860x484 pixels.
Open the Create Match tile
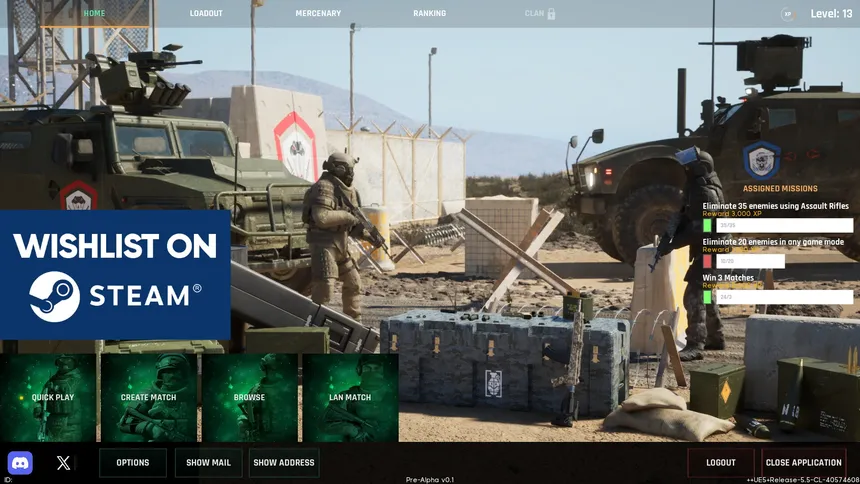pyautogui.click(x=149, y=397)
